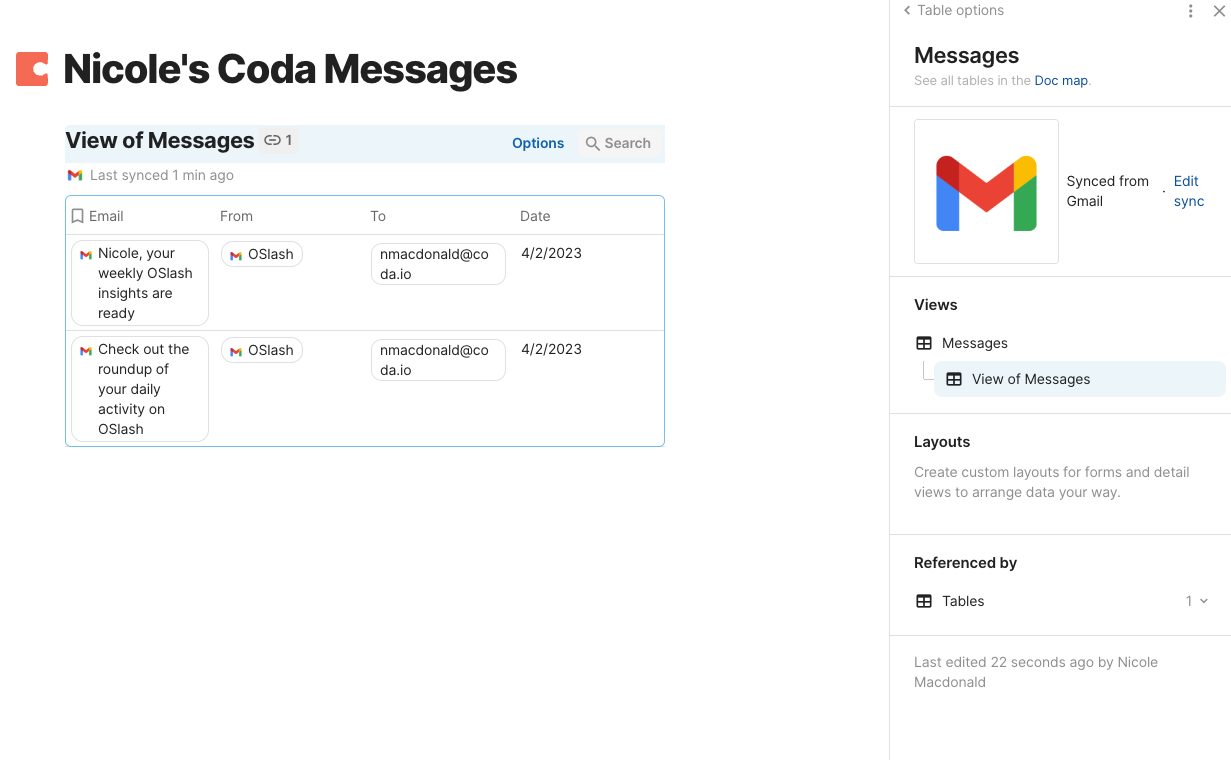Click the table icon beside the Messages view

(x=924, y=343)
